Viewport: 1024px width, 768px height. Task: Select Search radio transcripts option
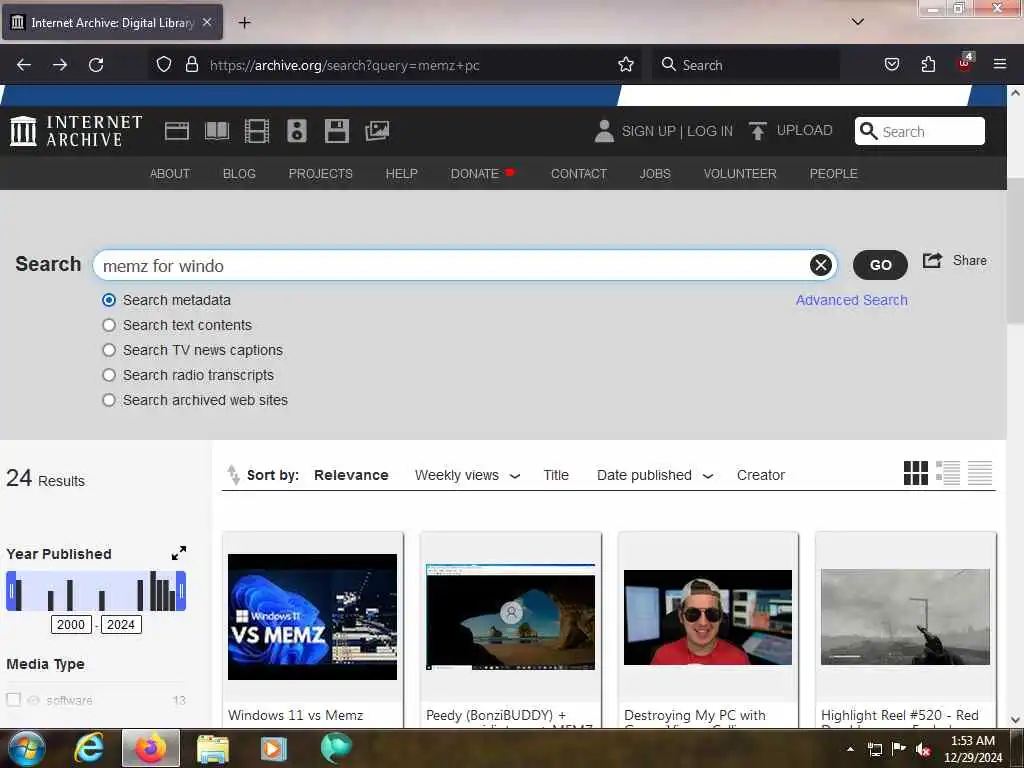click(x=109, y=375)
